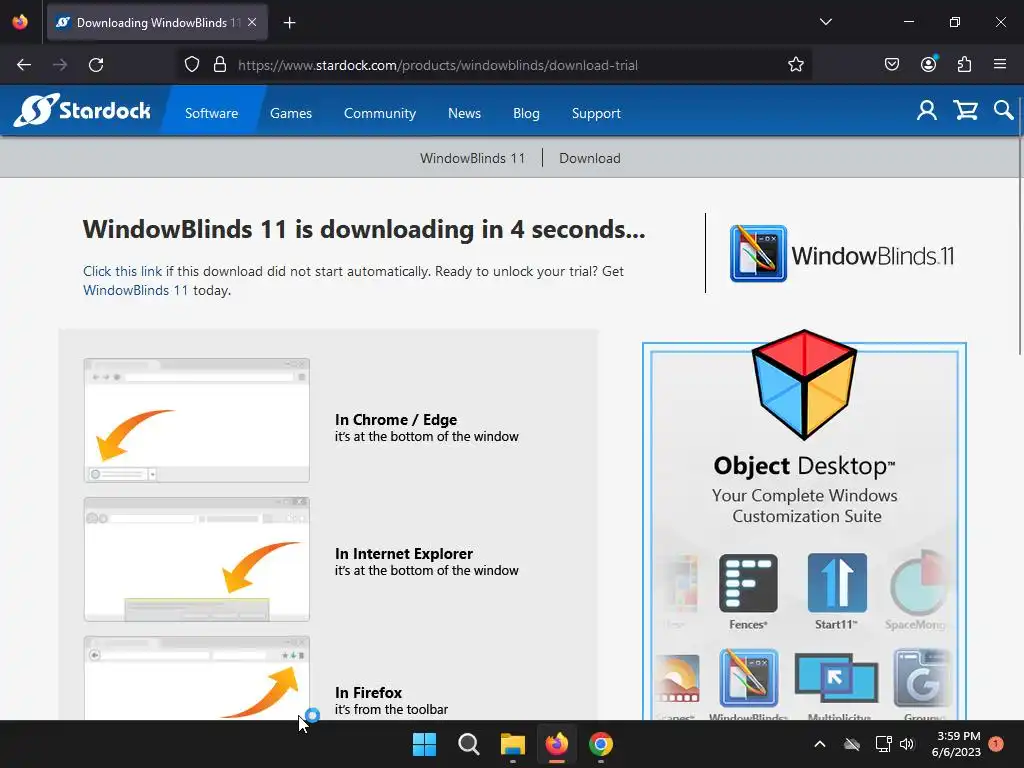Screen dimensions: 1024x768
Task: Click the address bar URL
Action: 438,65
